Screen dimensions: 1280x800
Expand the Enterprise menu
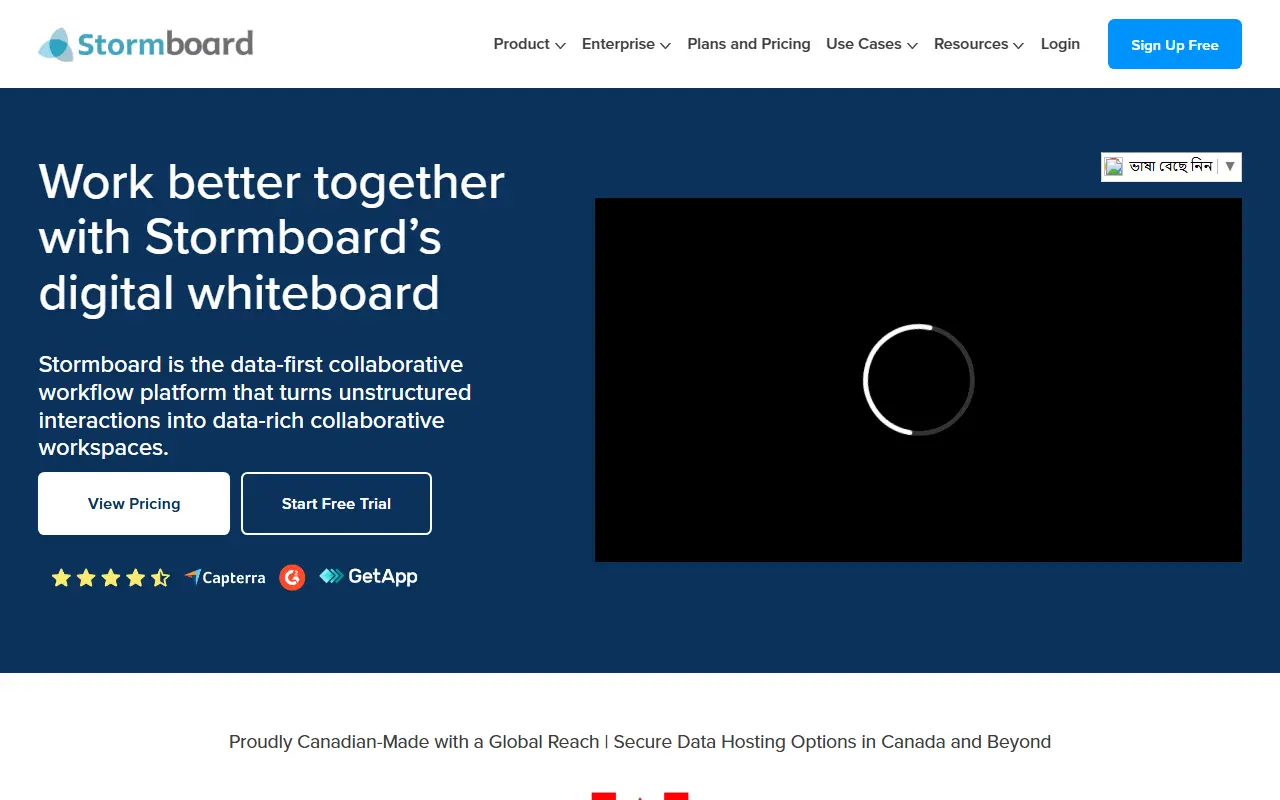[626, 44]
